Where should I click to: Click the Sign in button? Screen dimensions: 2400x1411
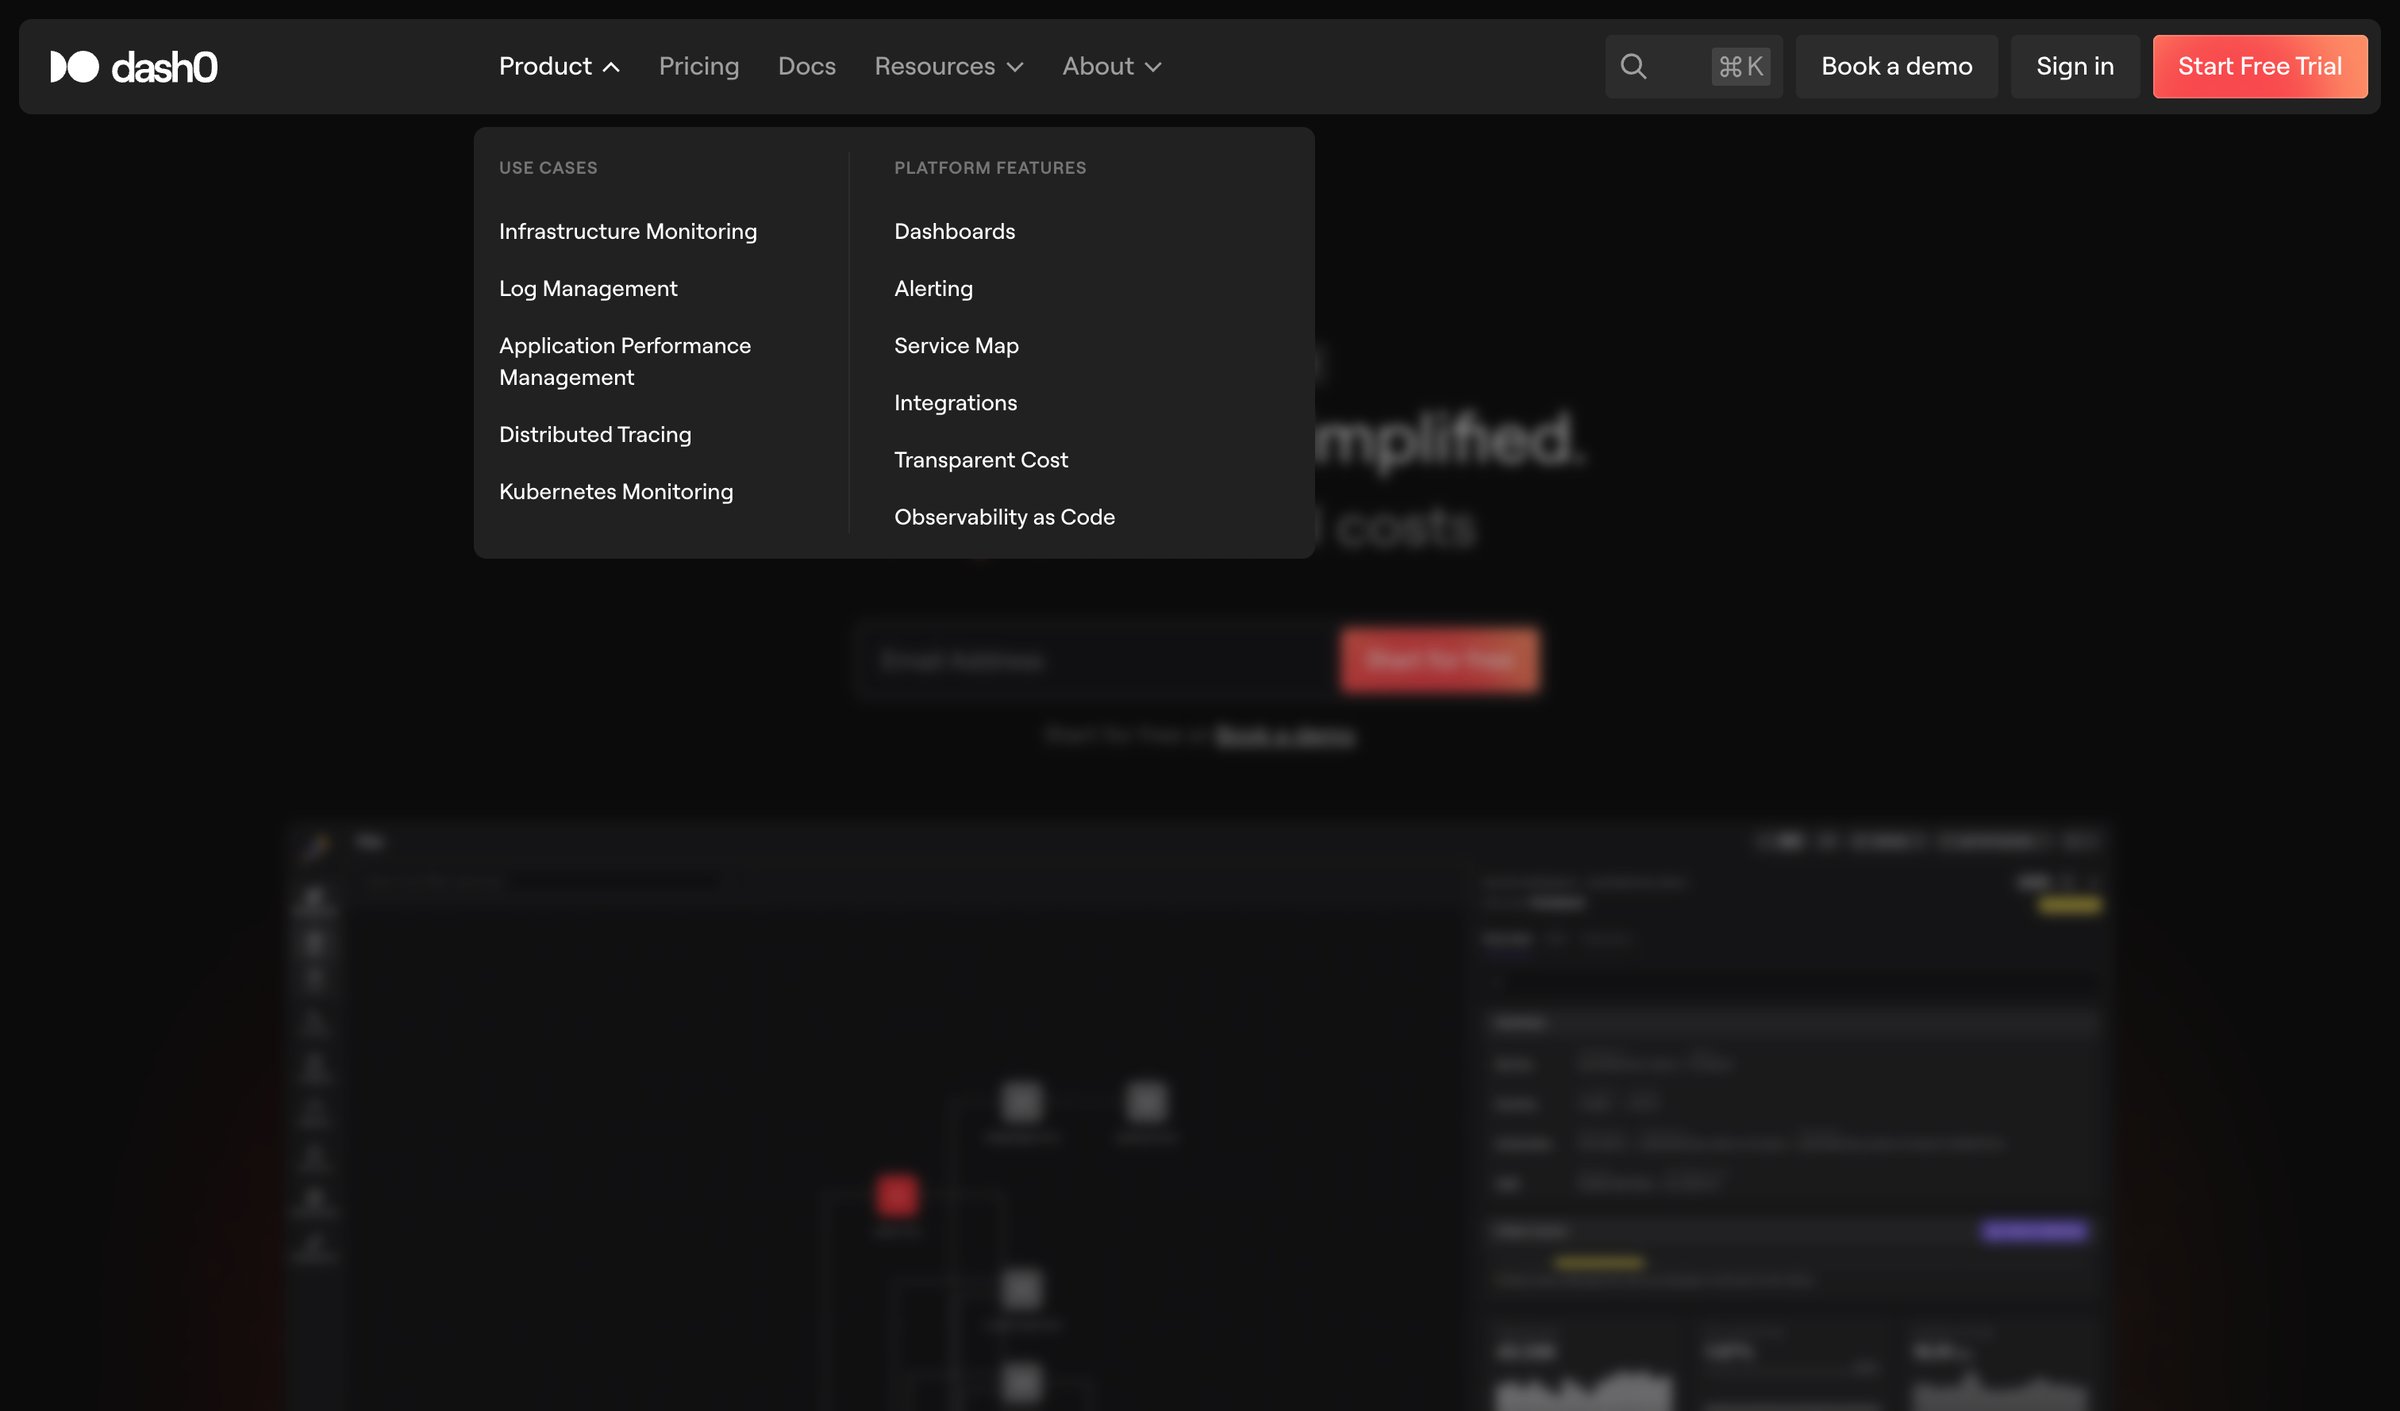[2075, 66]
